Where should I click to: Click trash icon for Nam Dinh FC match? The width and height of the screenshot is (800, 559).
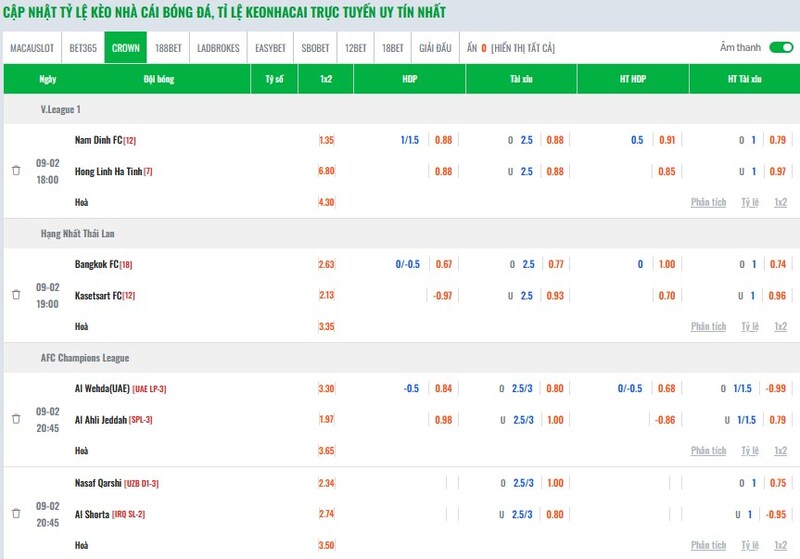16,171
